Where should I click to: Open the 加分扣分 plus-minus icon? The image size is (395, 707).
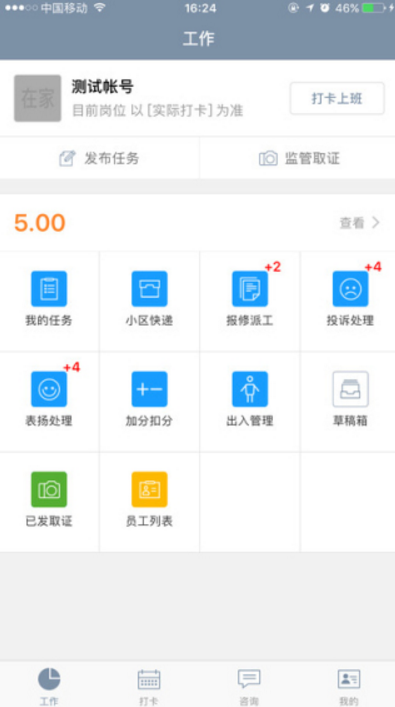pos(149,389)
